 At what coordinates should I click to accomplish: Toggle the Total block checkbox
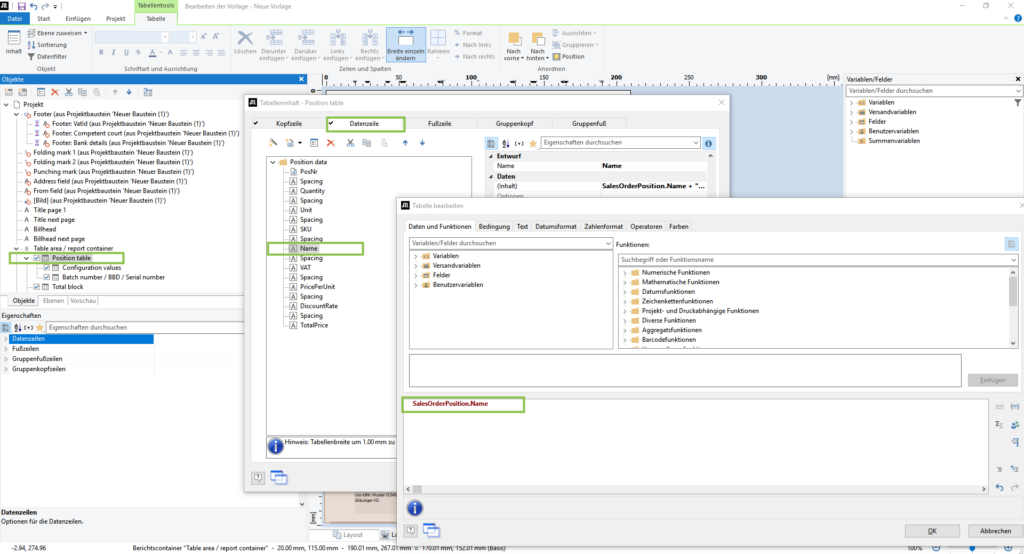(x=37, y=287)
